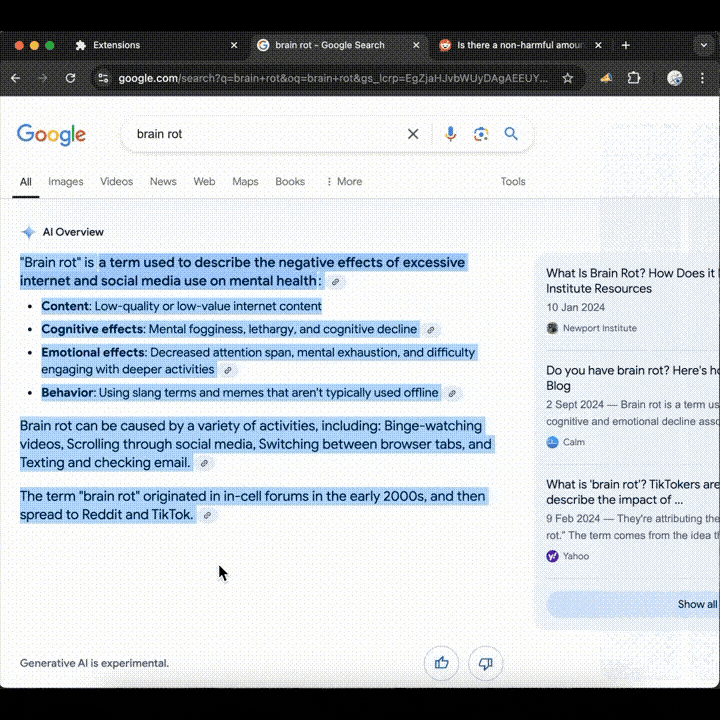Click the 'brain rot' search input field
This screenshot has height=720, width=720.
[264, 134]
